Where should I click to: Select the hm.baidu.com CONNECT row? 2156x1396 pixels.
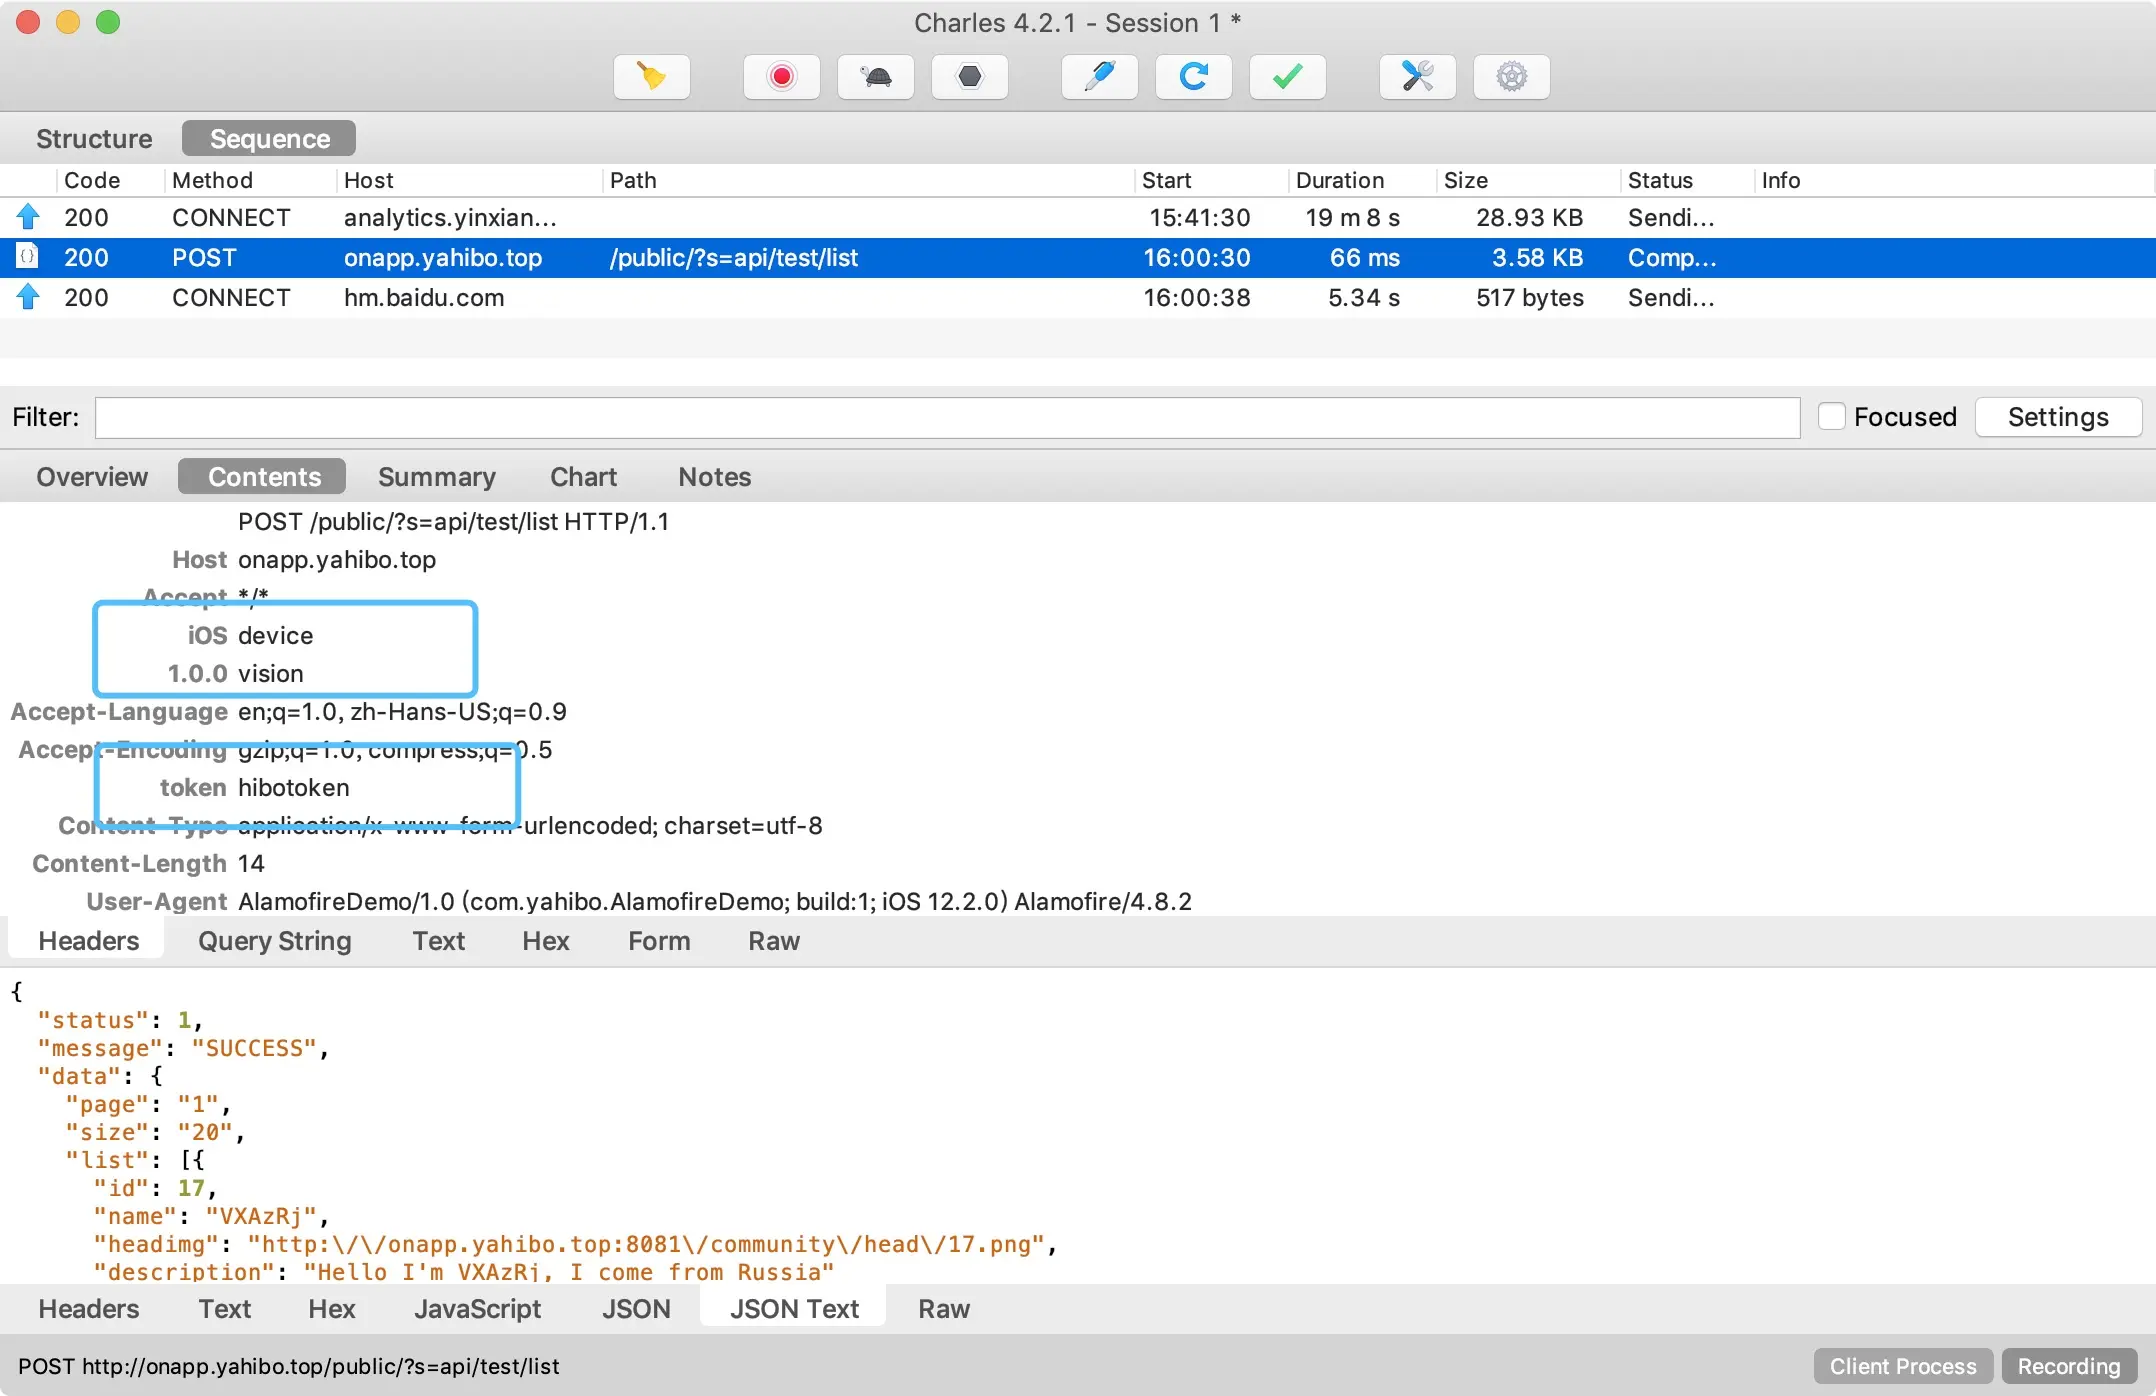[424, 298]
